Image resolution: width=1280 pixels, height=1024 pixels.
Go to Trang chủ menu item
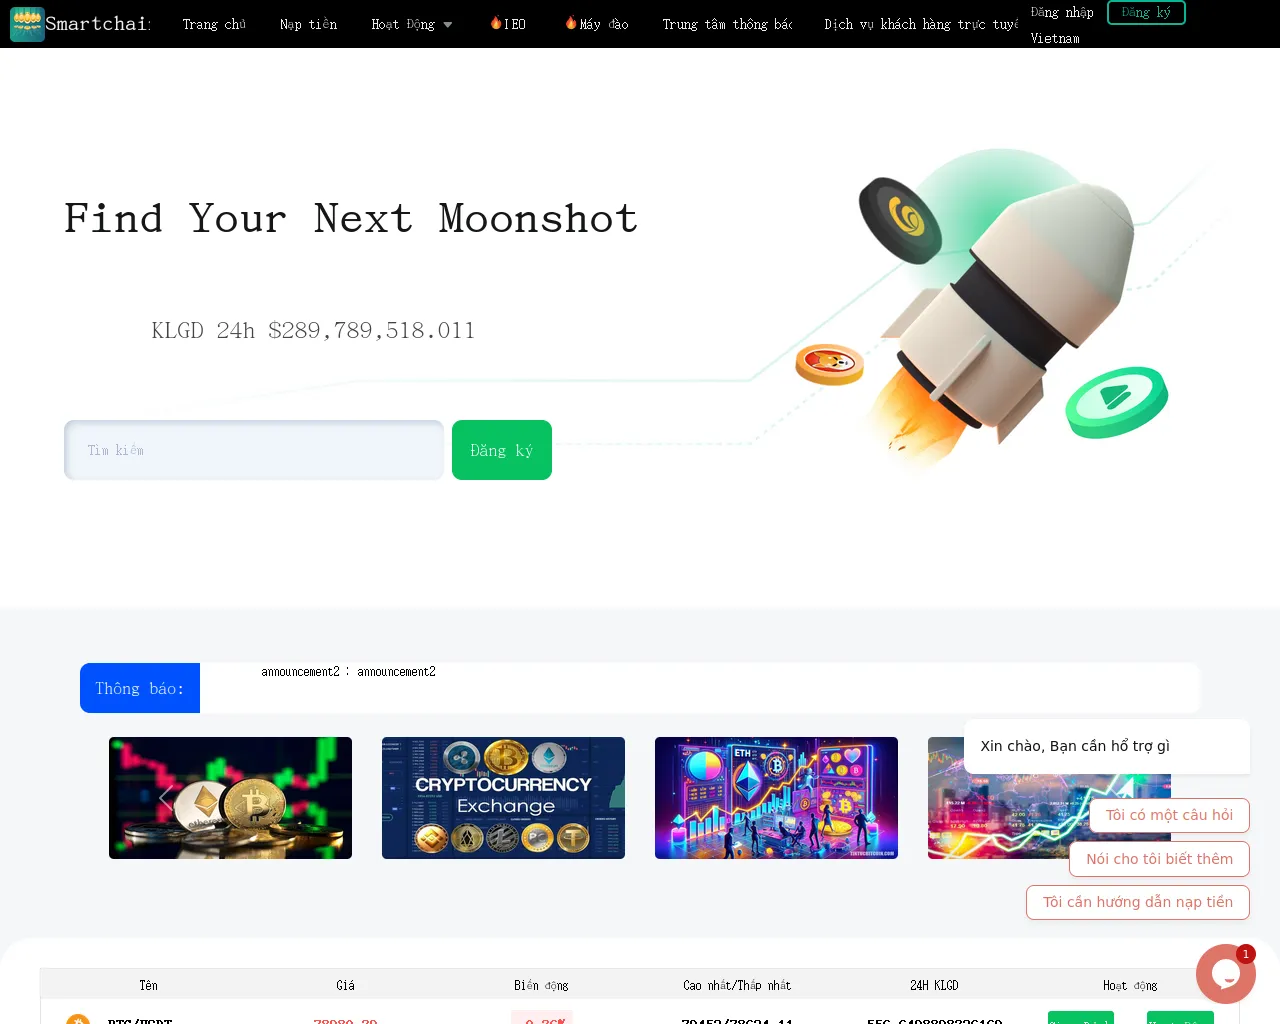(214, 24)
